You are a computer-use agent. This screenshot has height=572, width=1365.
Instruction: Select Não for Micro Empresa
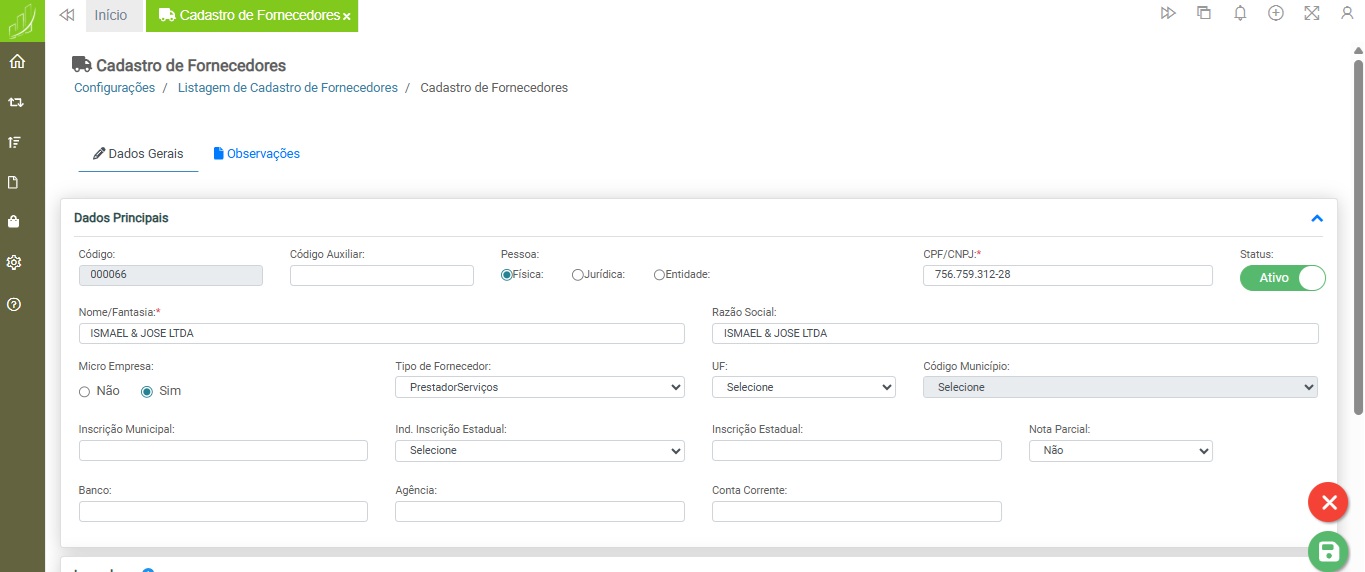pyautogui.click(x=85, y=392)
